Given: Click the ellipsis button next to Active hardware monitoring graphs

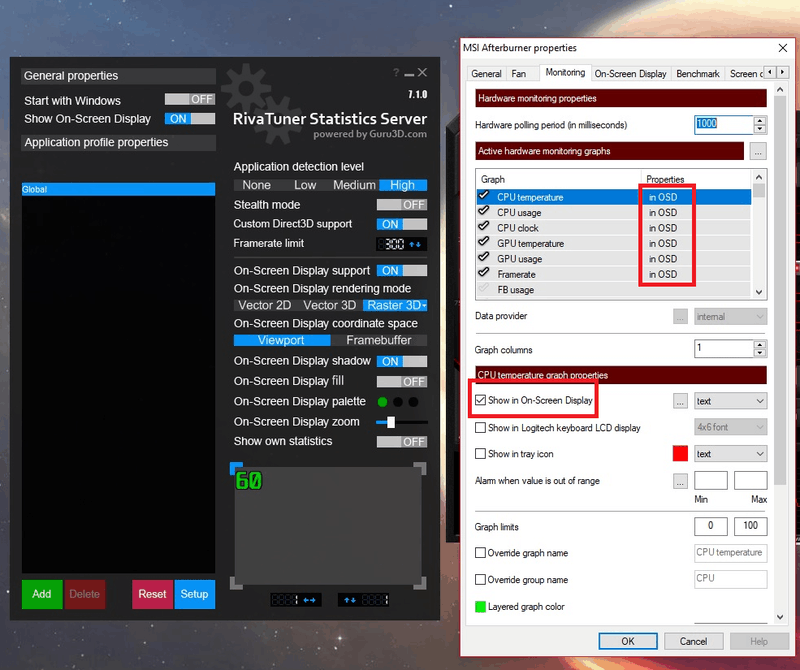Looking at the screenshot, I should coord(758,152).
